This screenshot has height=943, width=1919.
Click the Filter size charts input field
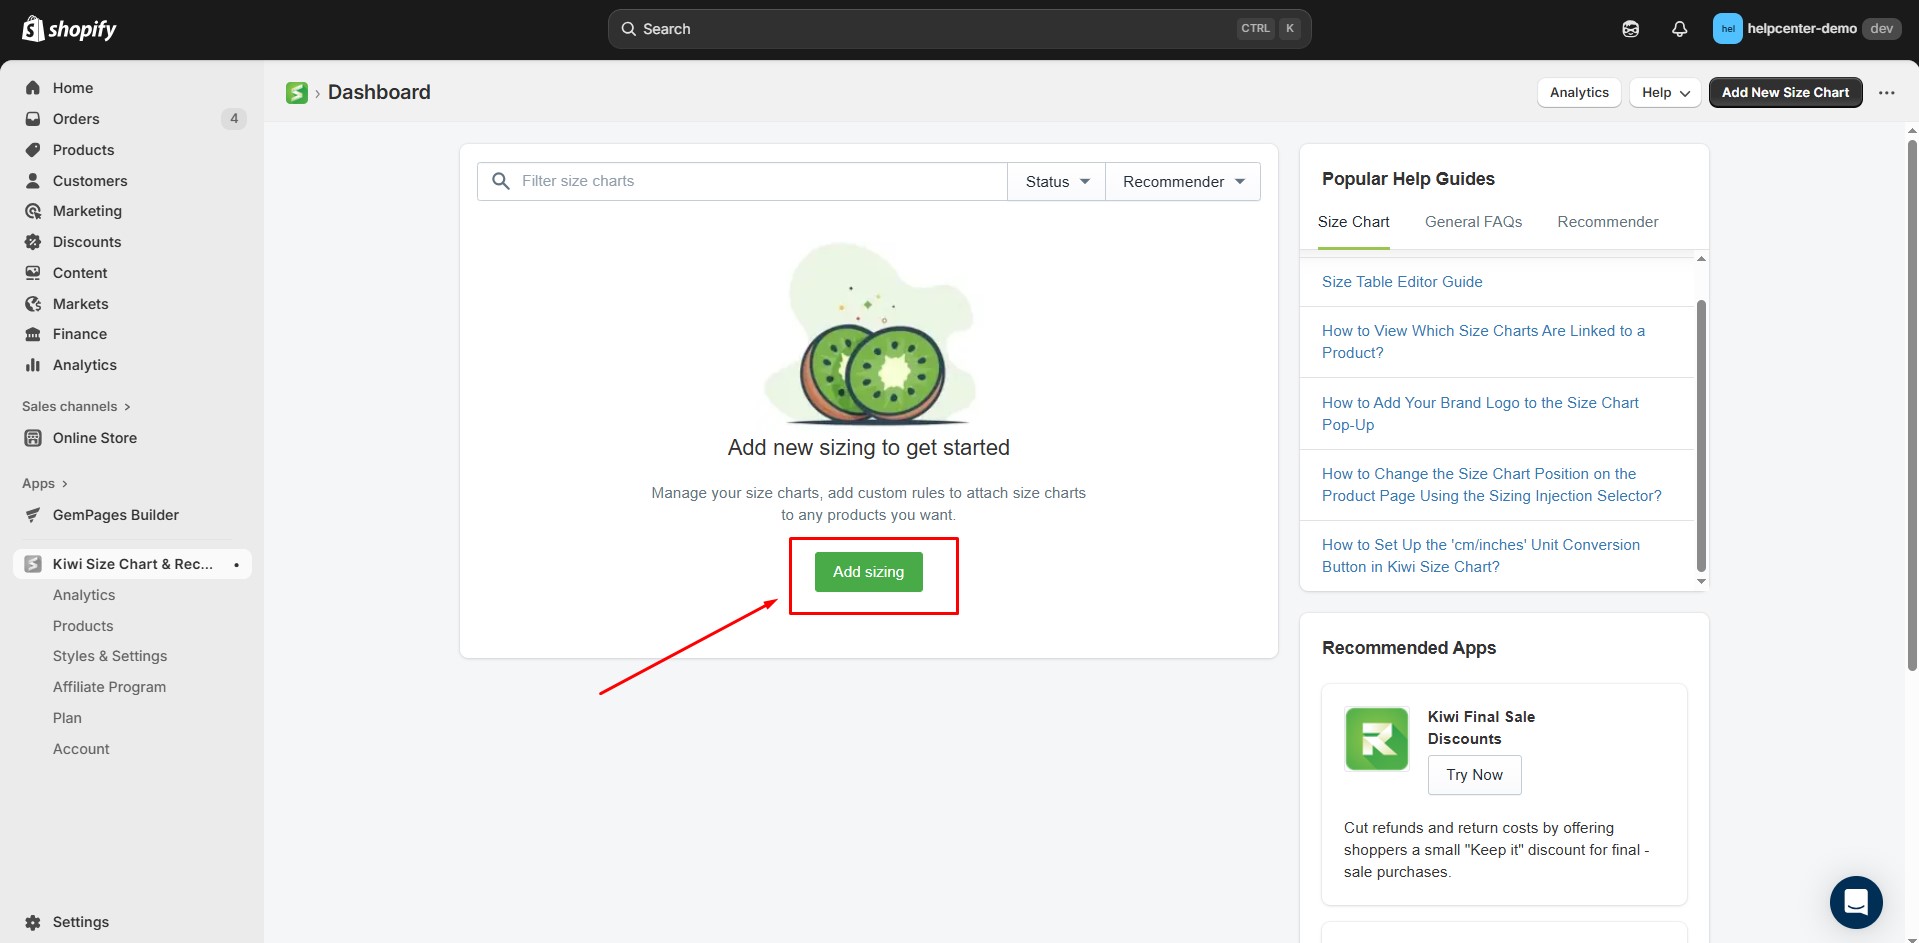coord(742,182)
